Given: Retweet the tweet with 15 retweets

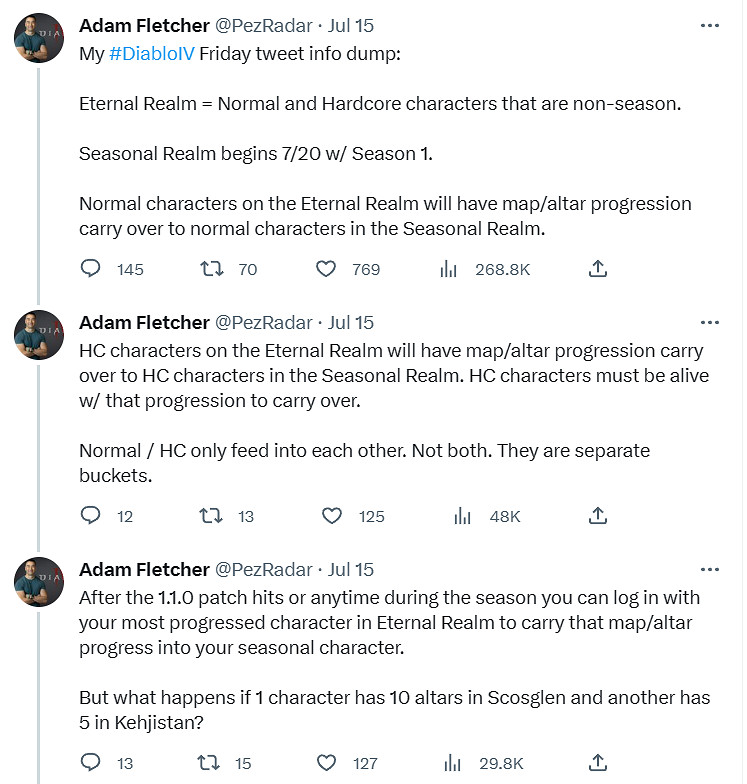Looking at the screenshot, I should pos(211,763).
